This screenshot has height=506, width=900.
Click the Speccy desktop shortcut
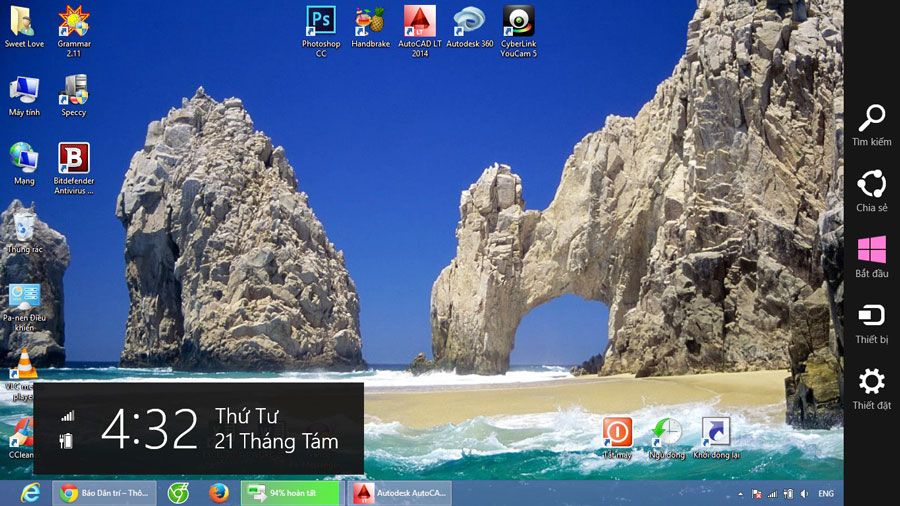point(73,91)
